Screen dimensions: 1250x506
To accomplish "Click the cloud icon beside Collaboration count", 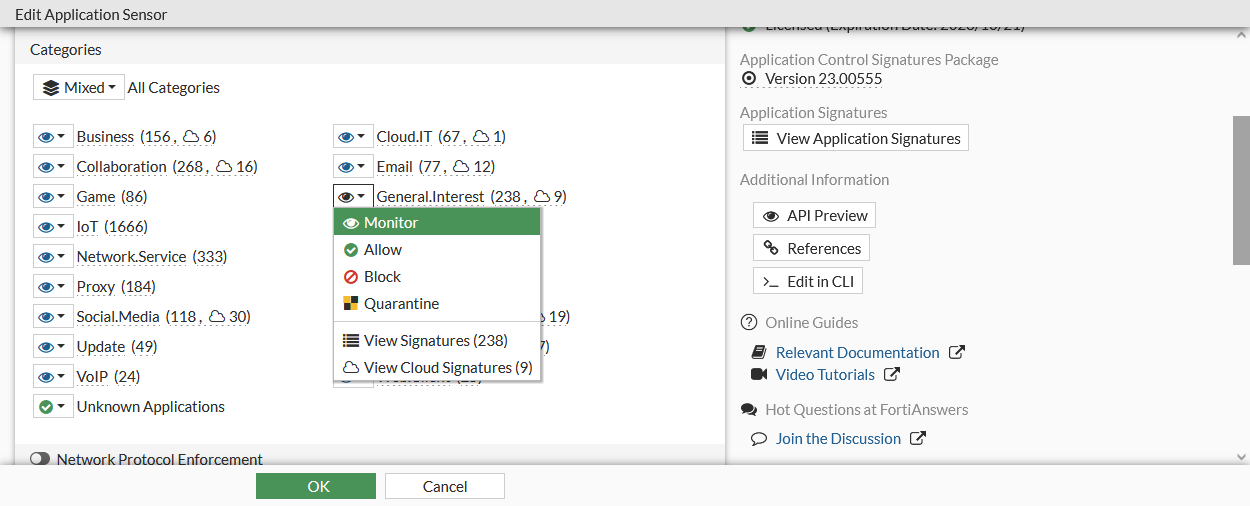I will click(x=224, y=167).
